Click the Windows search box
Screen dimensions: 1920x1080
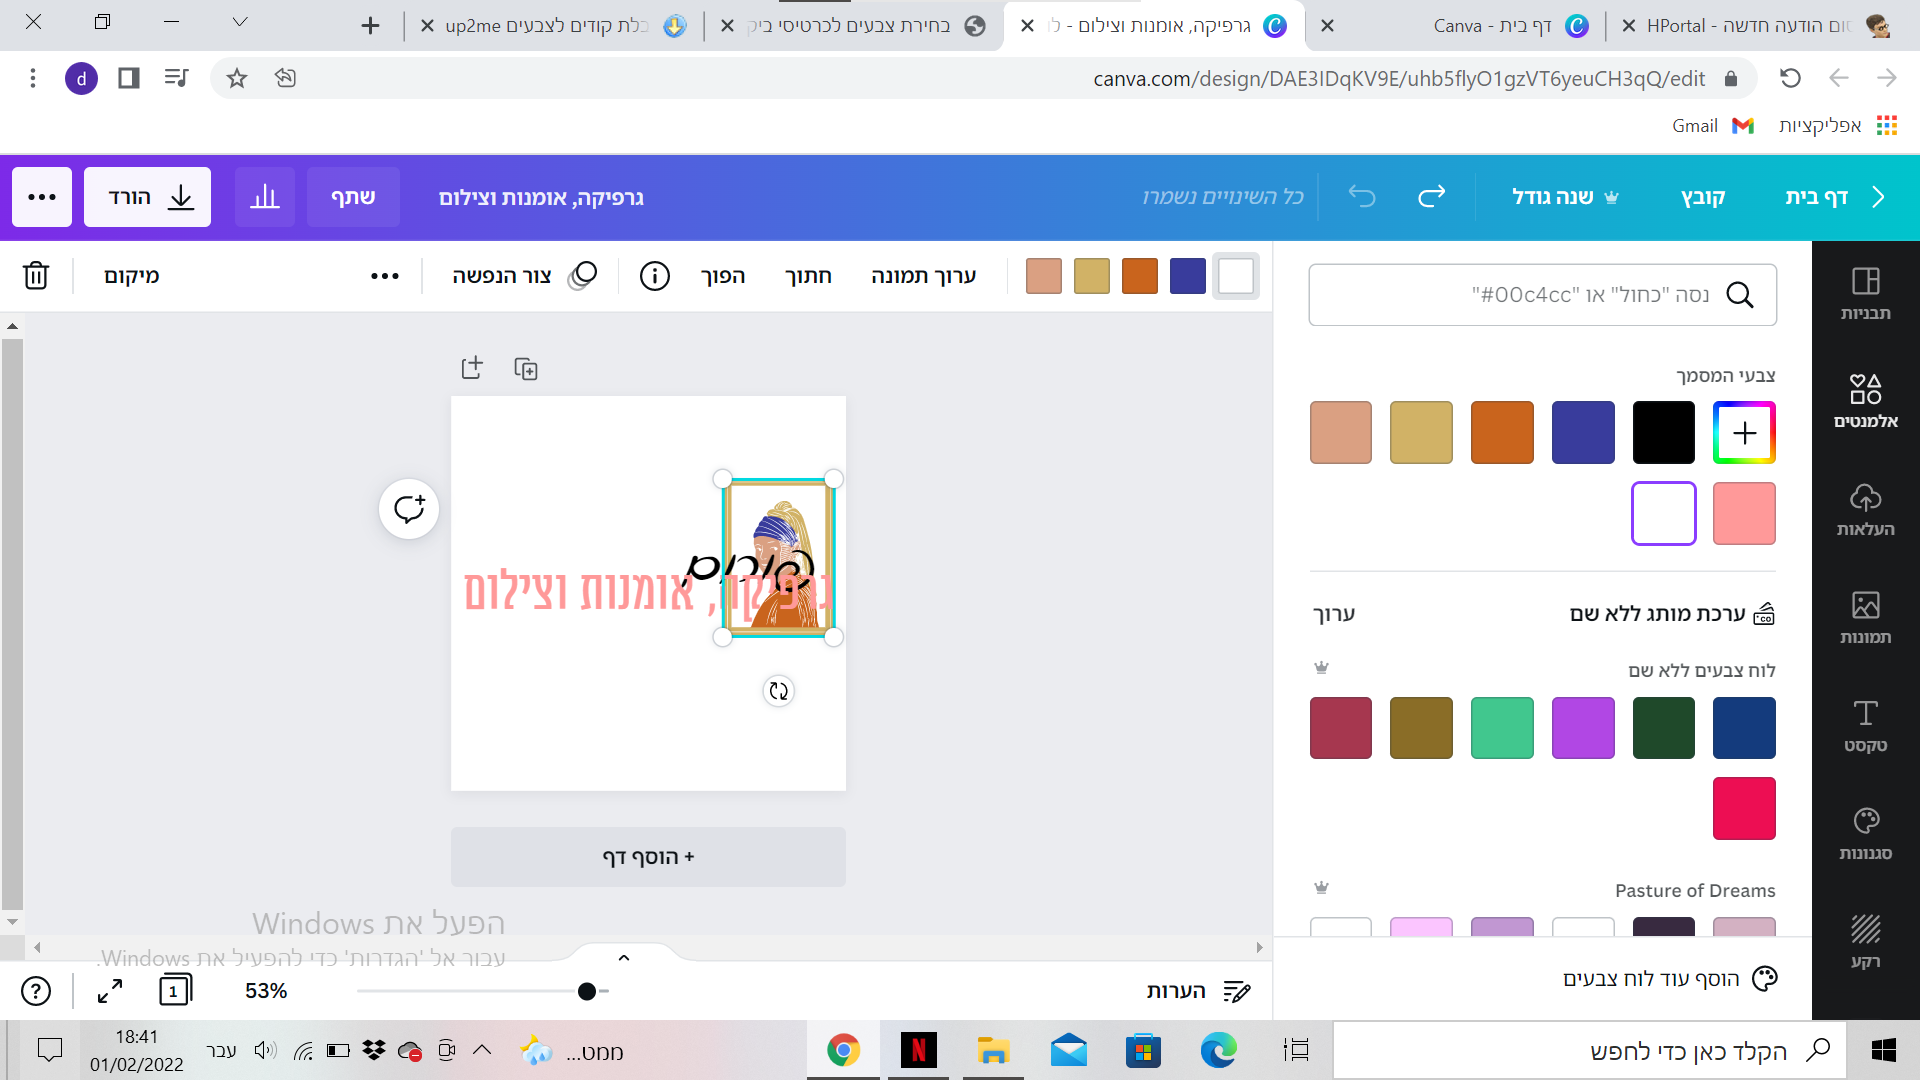click(1590, 1051)
